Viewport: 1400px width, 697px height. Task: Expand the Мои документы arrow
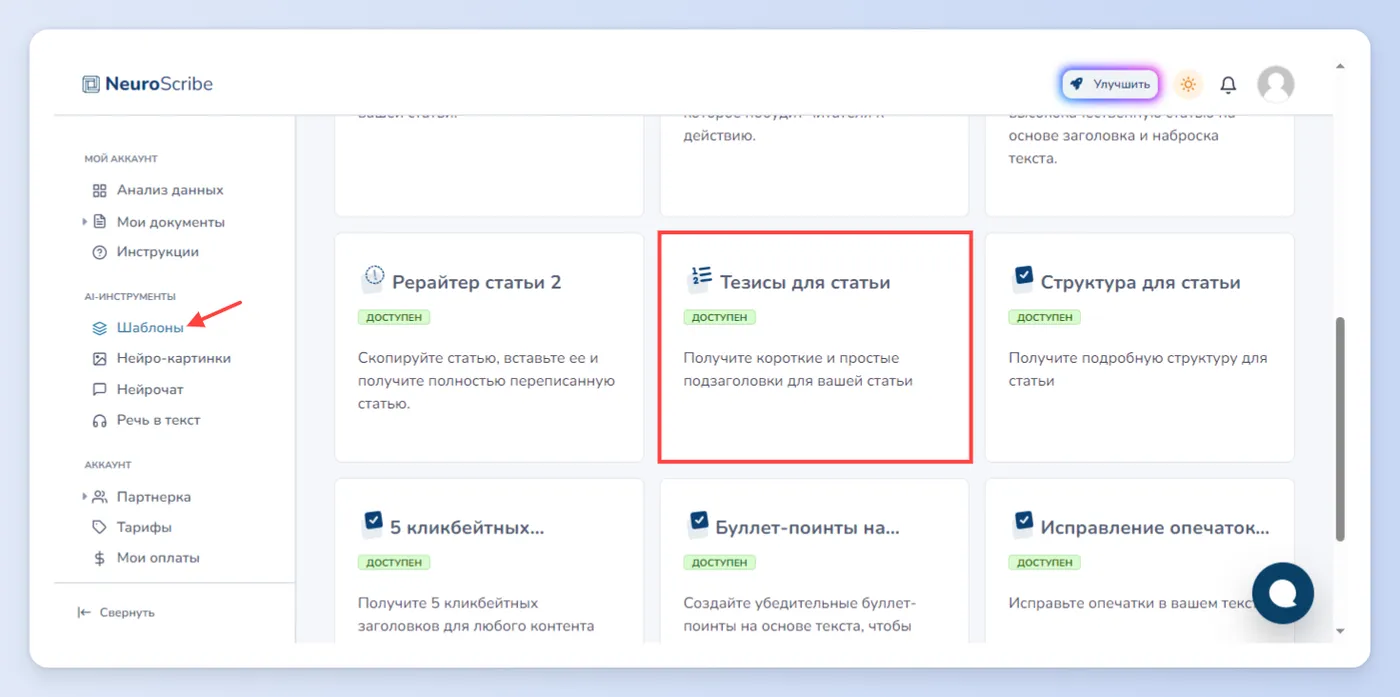point(85,222)
